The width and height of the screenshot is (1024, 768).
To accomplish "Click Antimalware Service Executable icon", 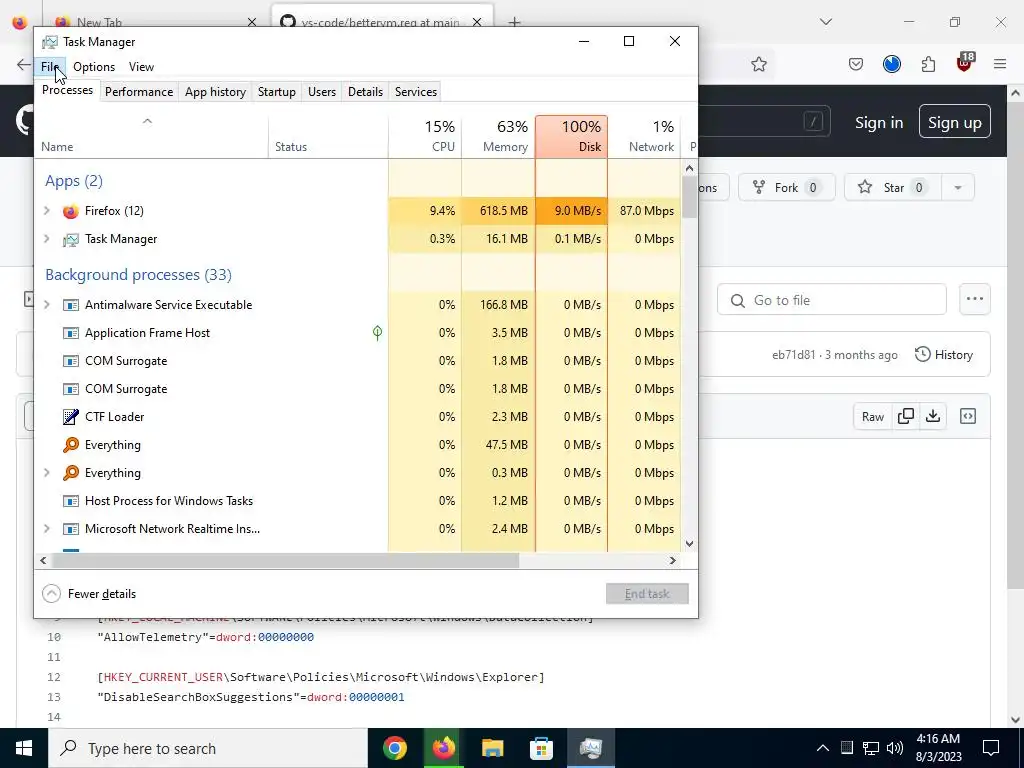I will (71, 305).
